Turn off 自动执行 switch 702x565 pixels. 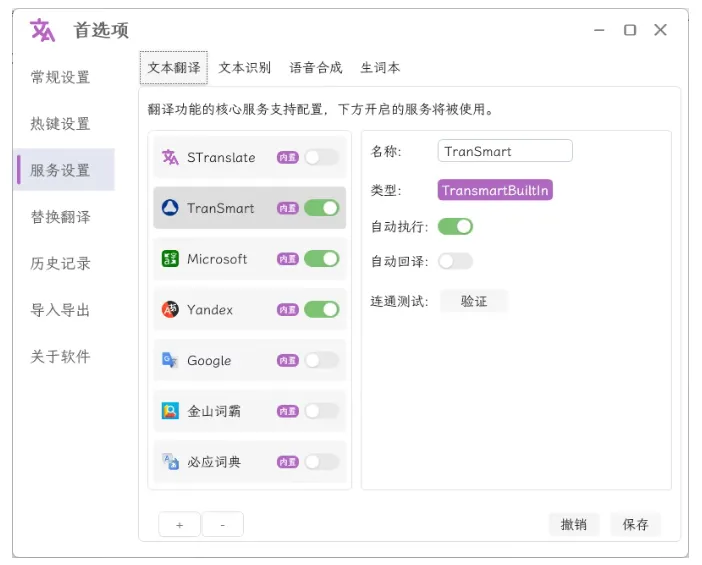[x=455, y=226]
